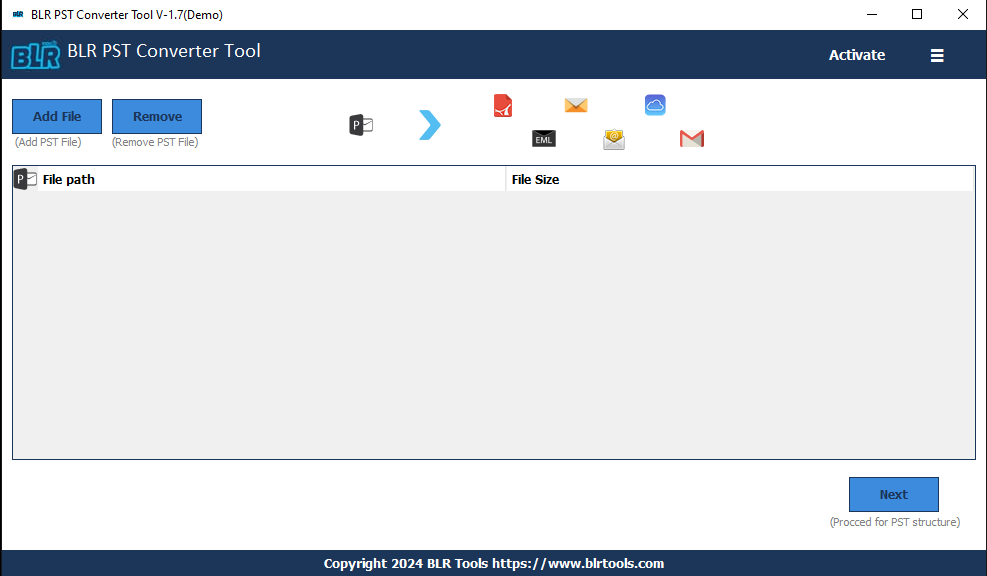Click the Remove button
Viewport: 987px width, 576px height.
pyautogui.click(x=157, y=116)
